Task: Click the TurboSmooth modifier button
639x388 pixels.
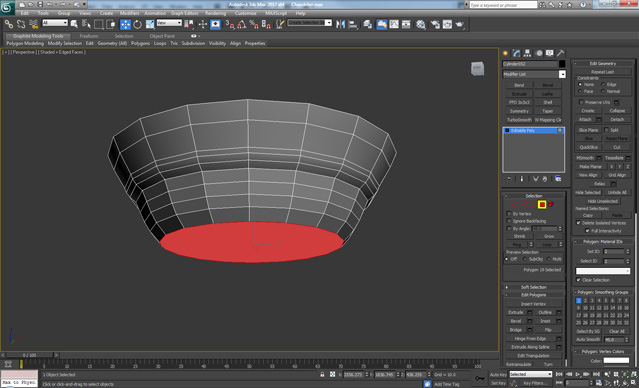Action: click(519, 120)
